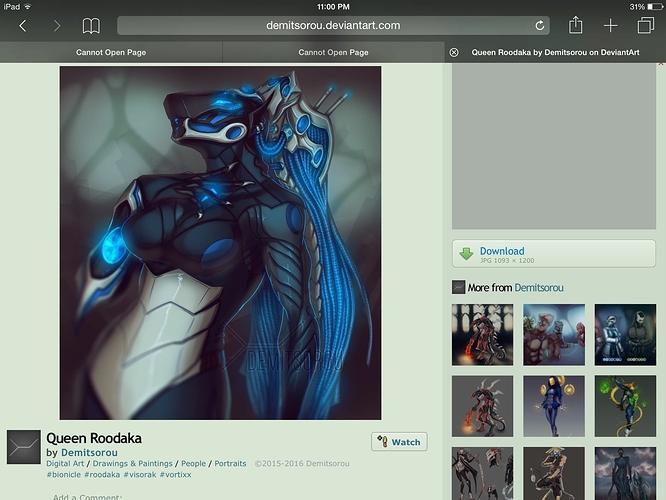
Task: Open the People category link
Action: point(193,463)
